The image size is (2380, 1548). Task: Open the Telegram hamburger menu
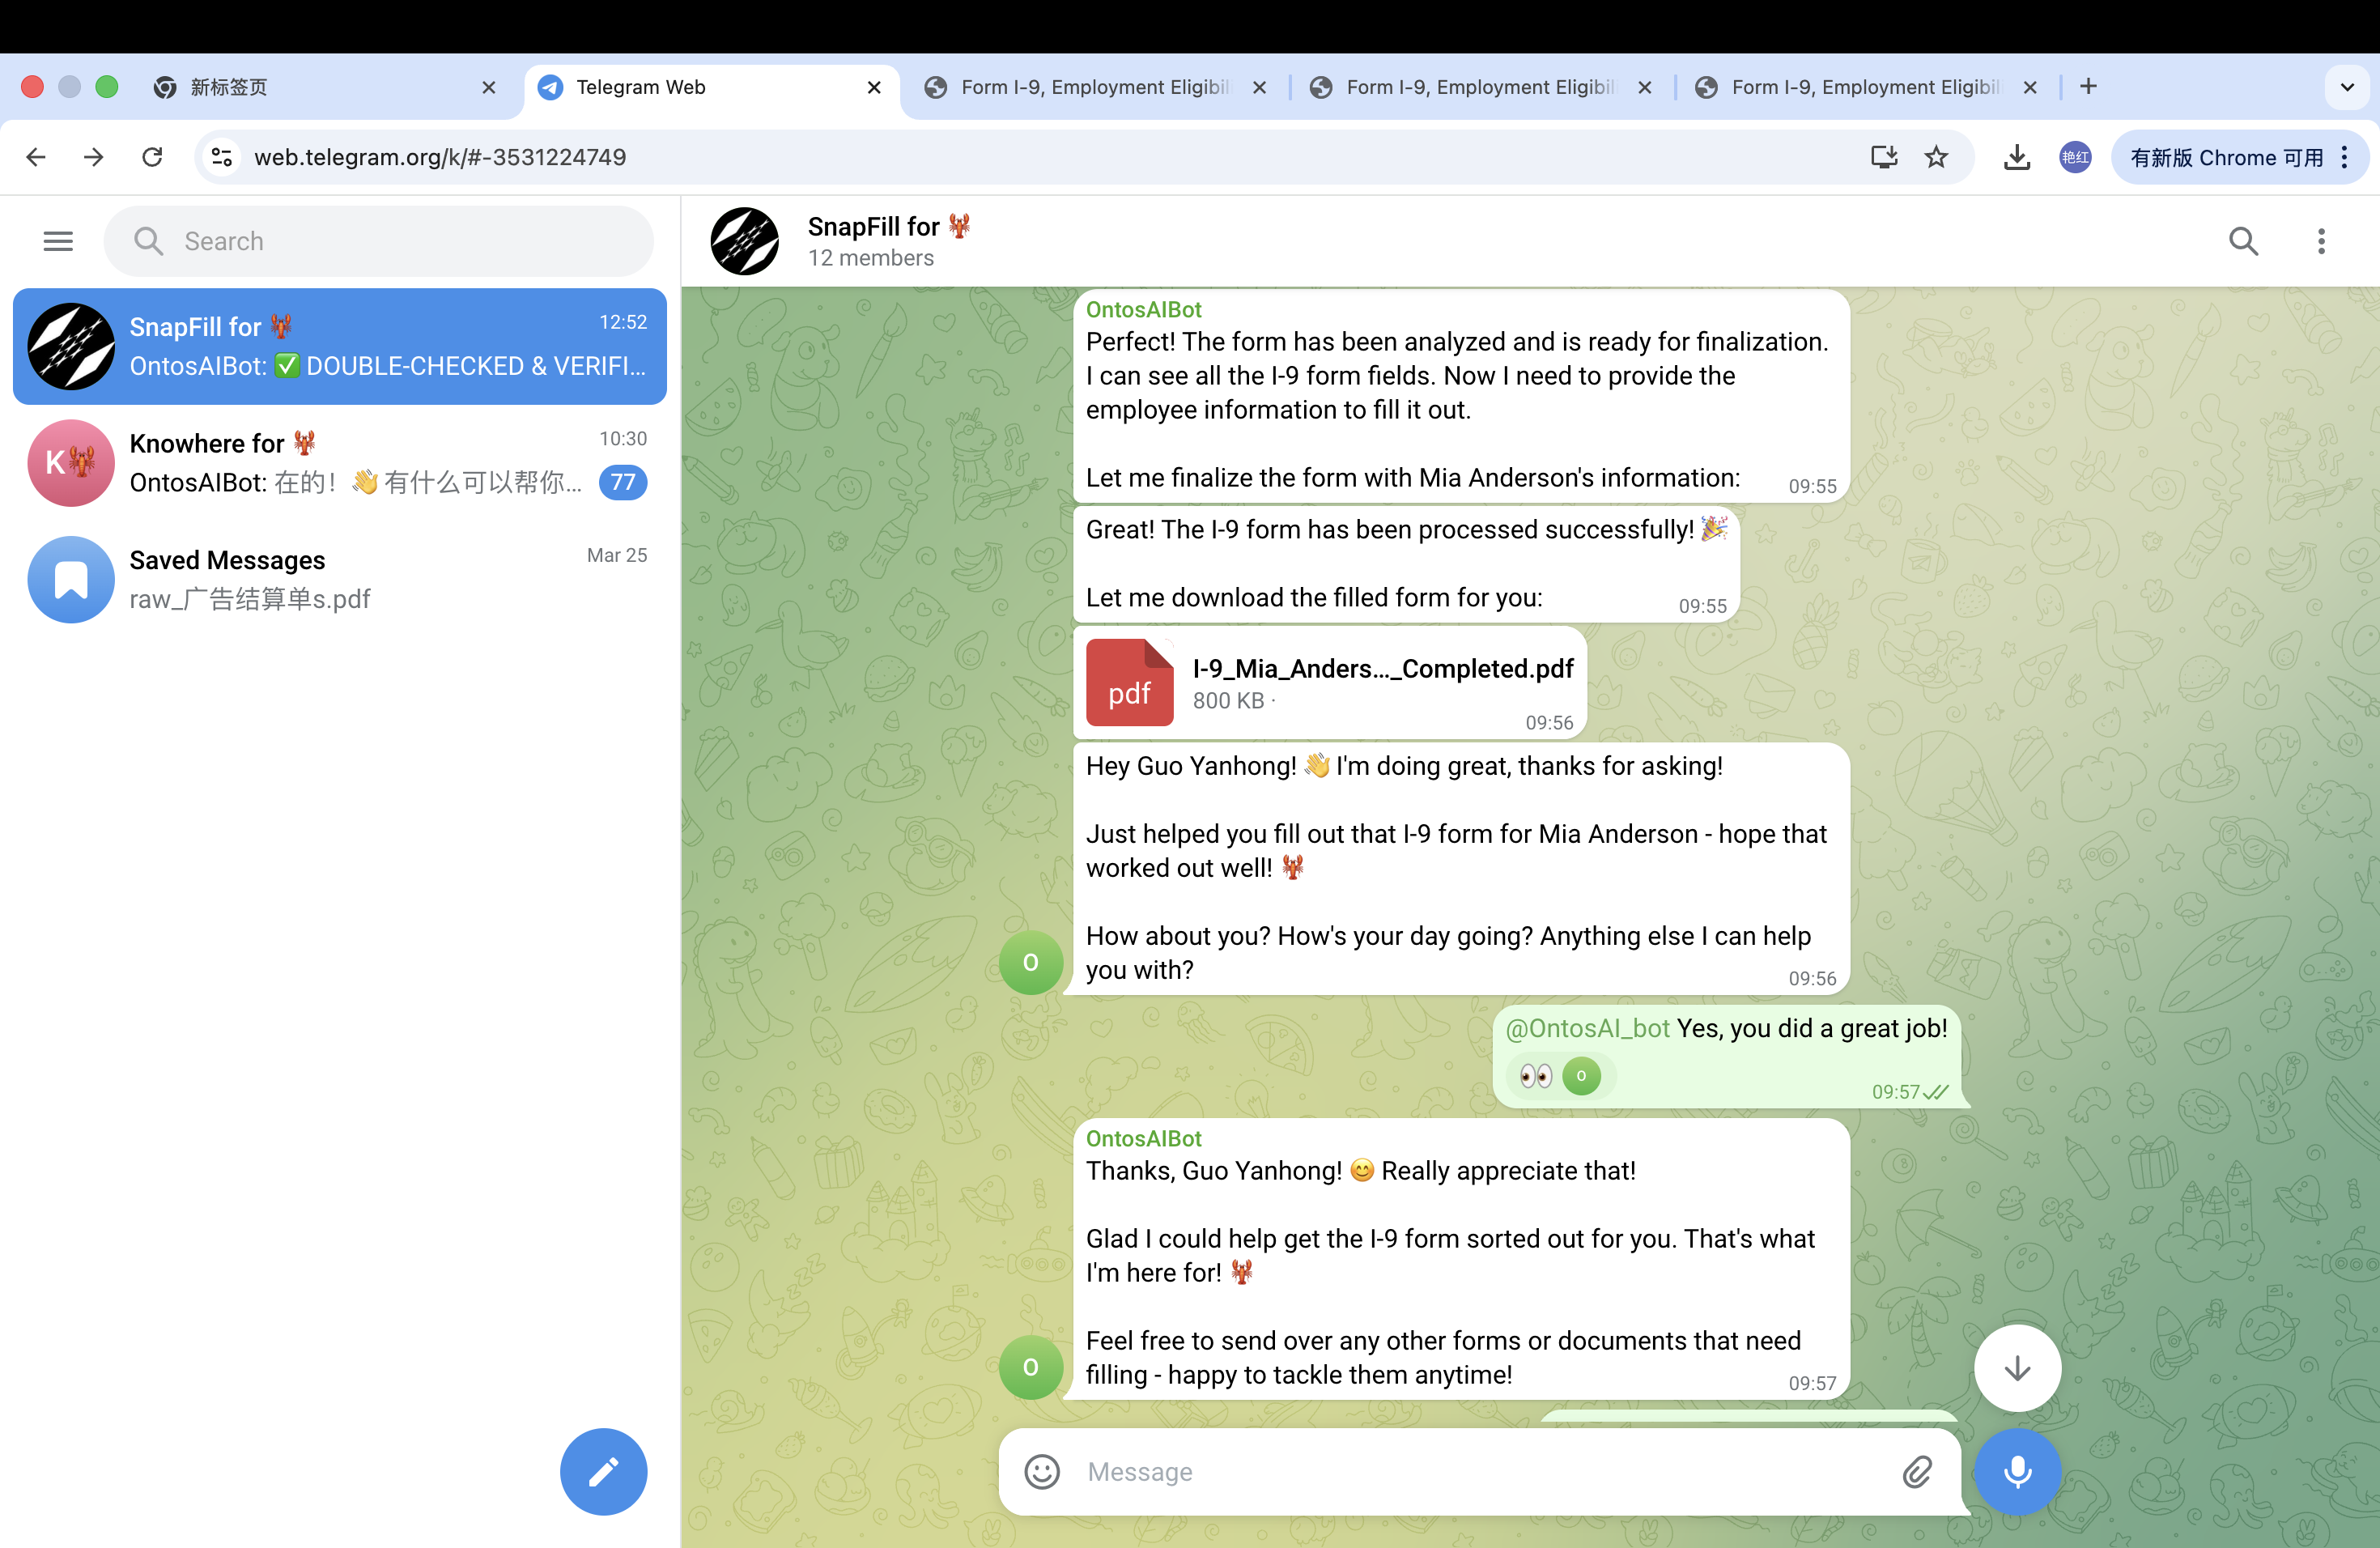click(58, 241)
